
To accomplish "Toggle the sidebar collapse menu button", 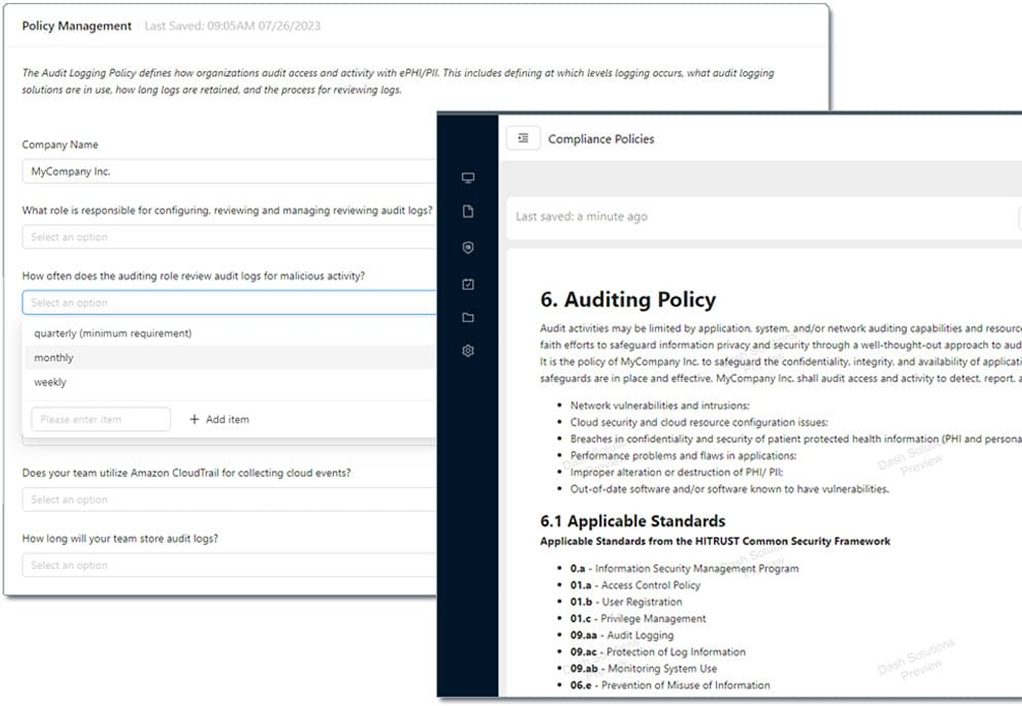I will click(x=523, y=138).
